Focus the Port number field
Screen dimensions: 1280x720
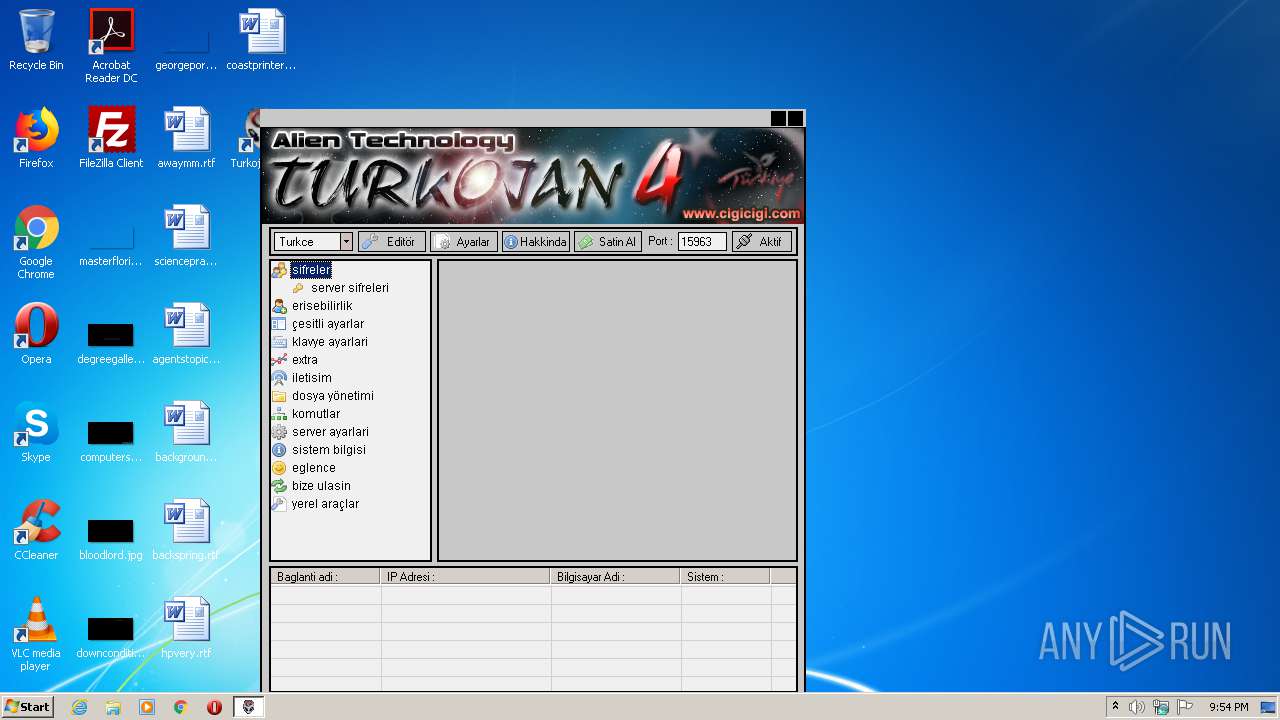click(702, 242)
